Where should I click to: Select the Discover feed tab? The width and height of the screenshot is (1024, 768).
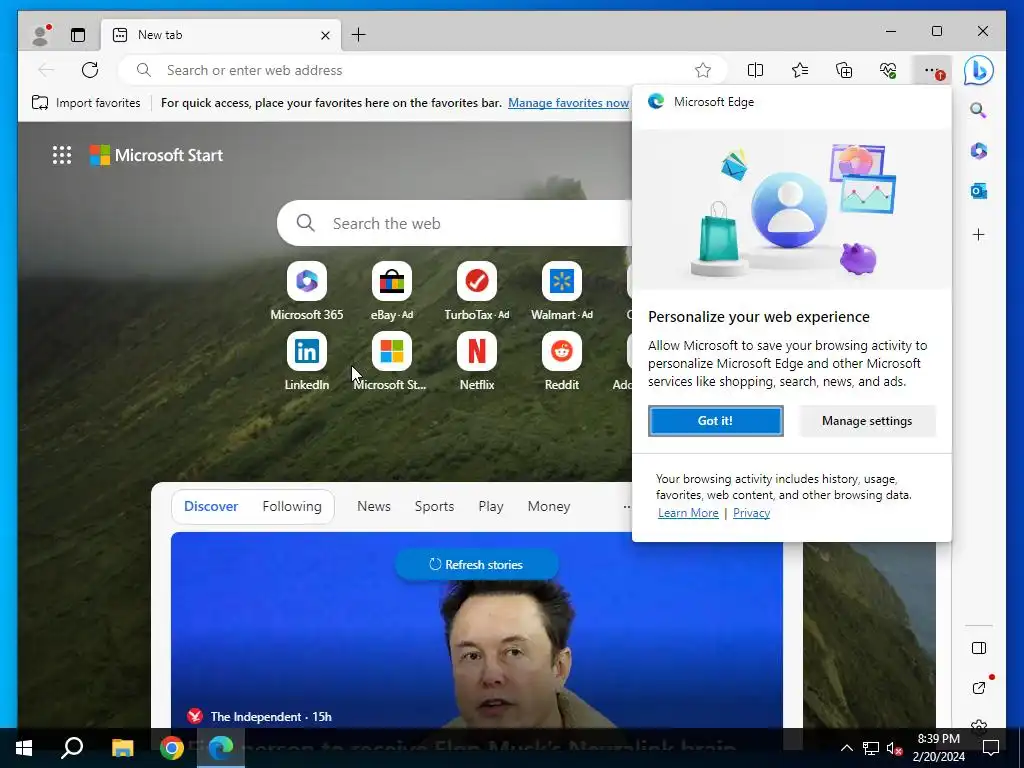pyautogui.click(x=211, y=506)
